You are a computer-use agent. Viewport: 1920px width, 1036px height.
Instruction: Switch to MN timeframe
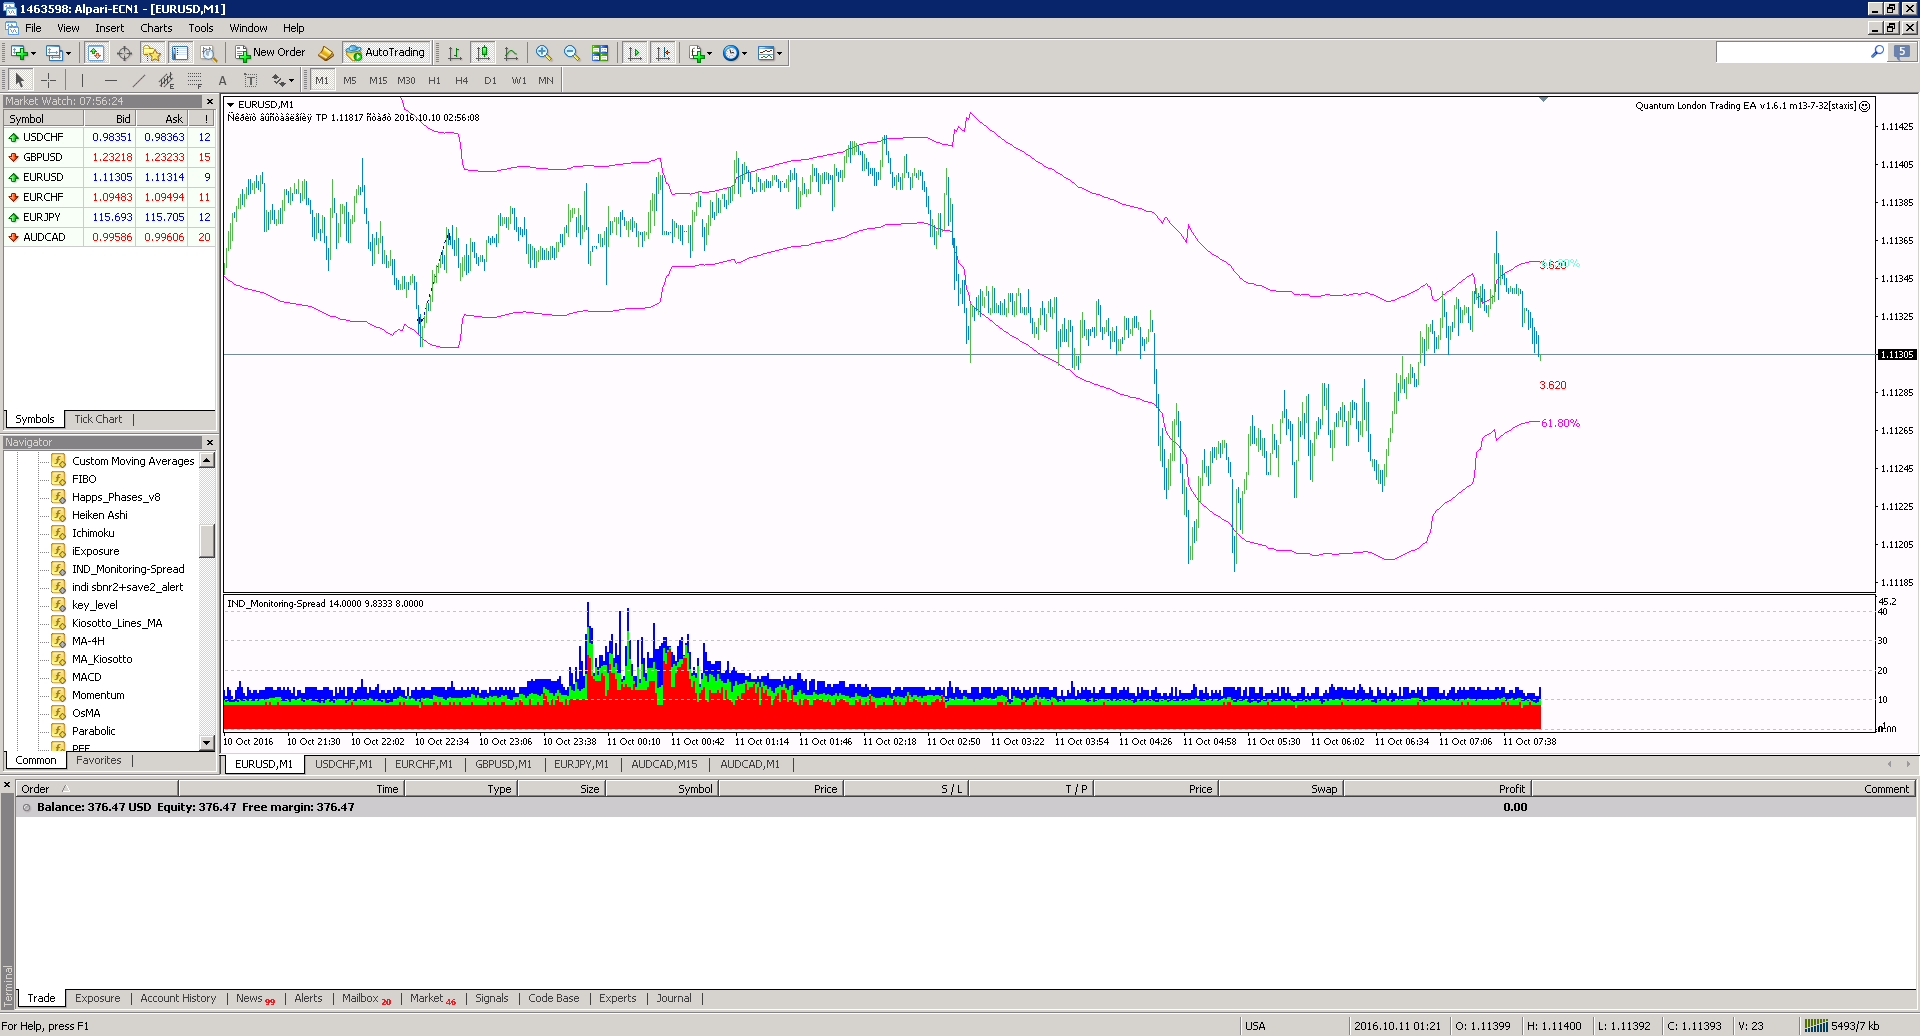click(546, 80)
